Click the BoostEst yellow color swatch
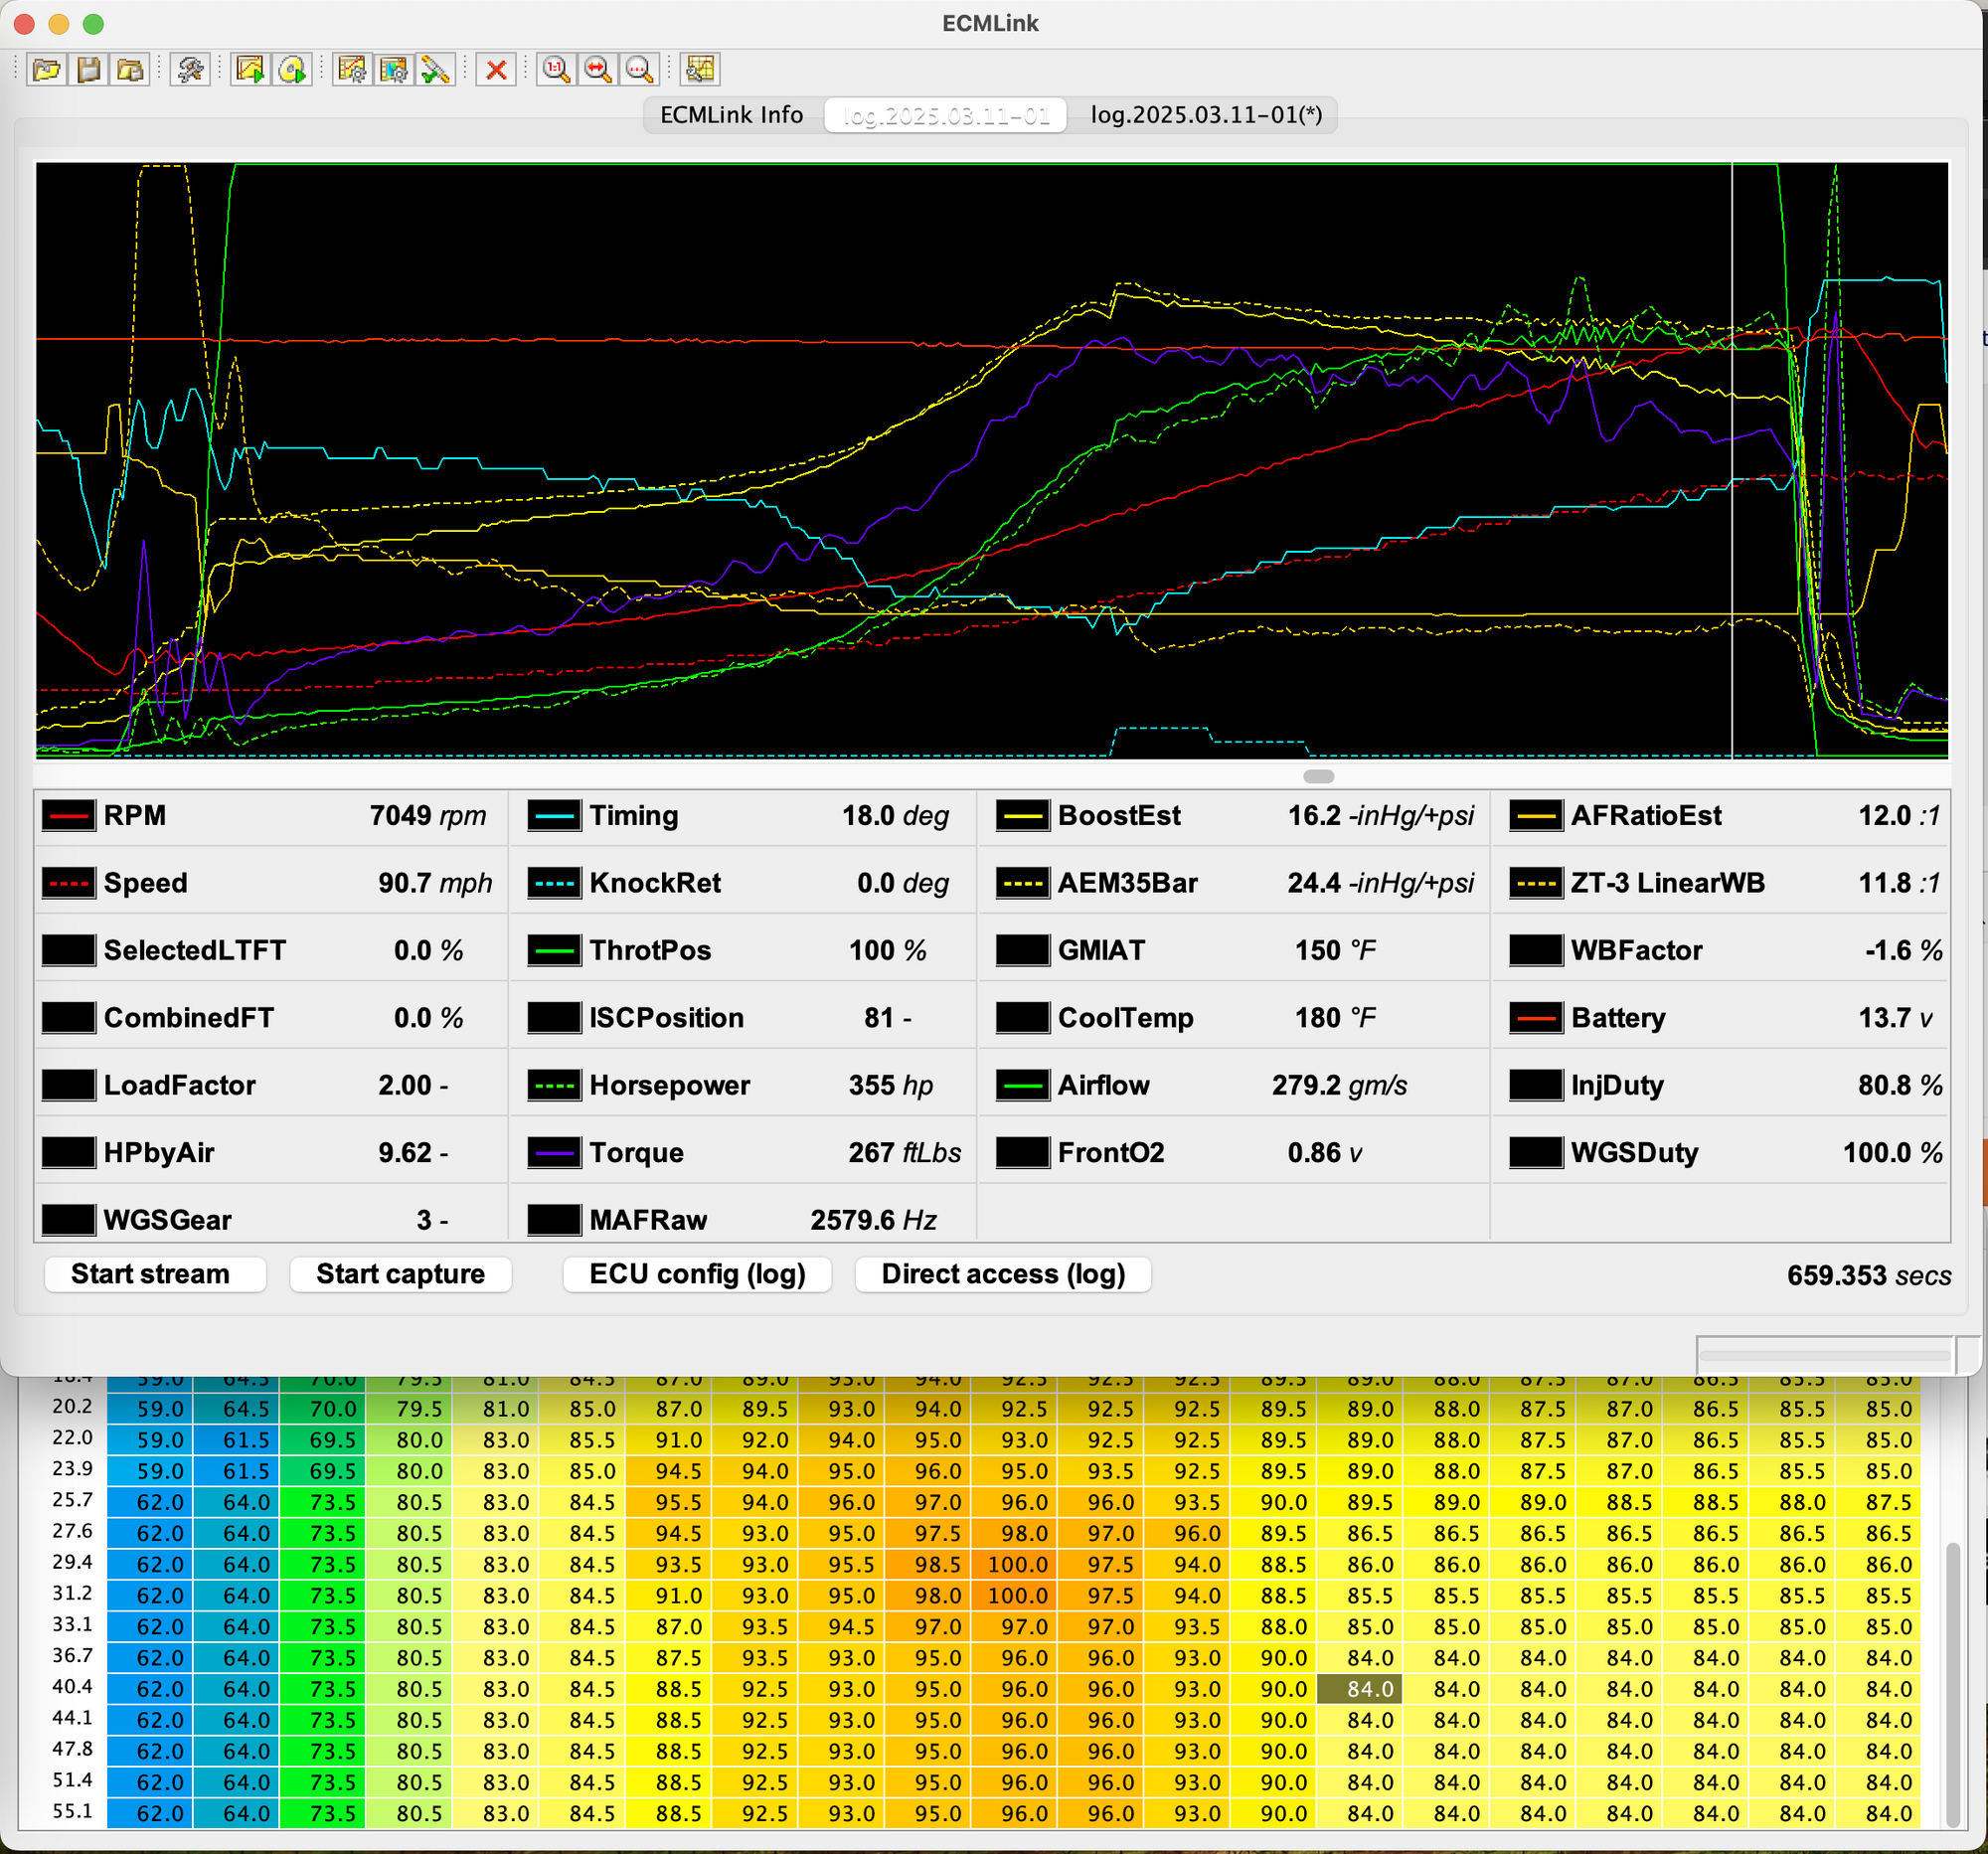Screen dimensions: 1988x1854 click(1023, 816)
